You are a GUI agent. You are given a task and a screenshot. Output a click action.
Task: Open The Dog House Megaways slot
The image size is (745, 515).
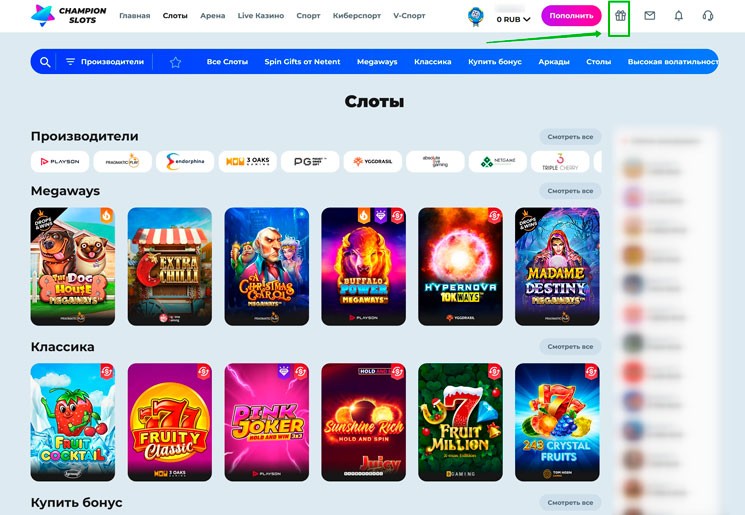pos(73,267)
